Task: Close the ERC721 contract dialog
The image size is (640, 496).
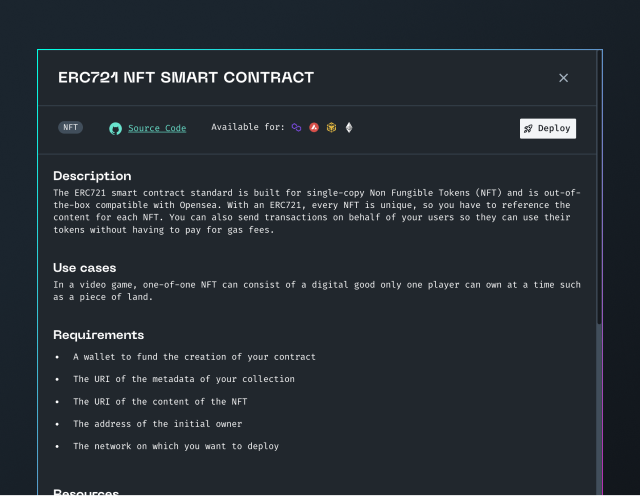Action: pyautogui.click(x=563, y=78)
